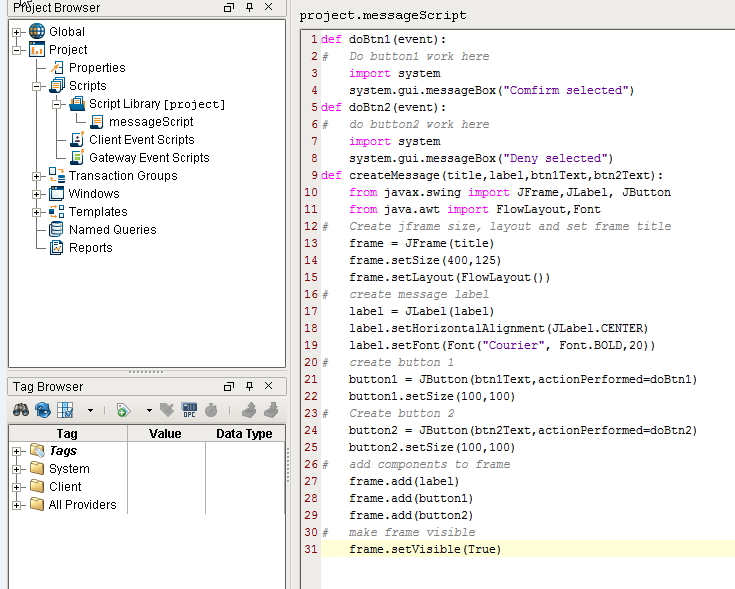Click the Project chart icon

pos(37,49)
